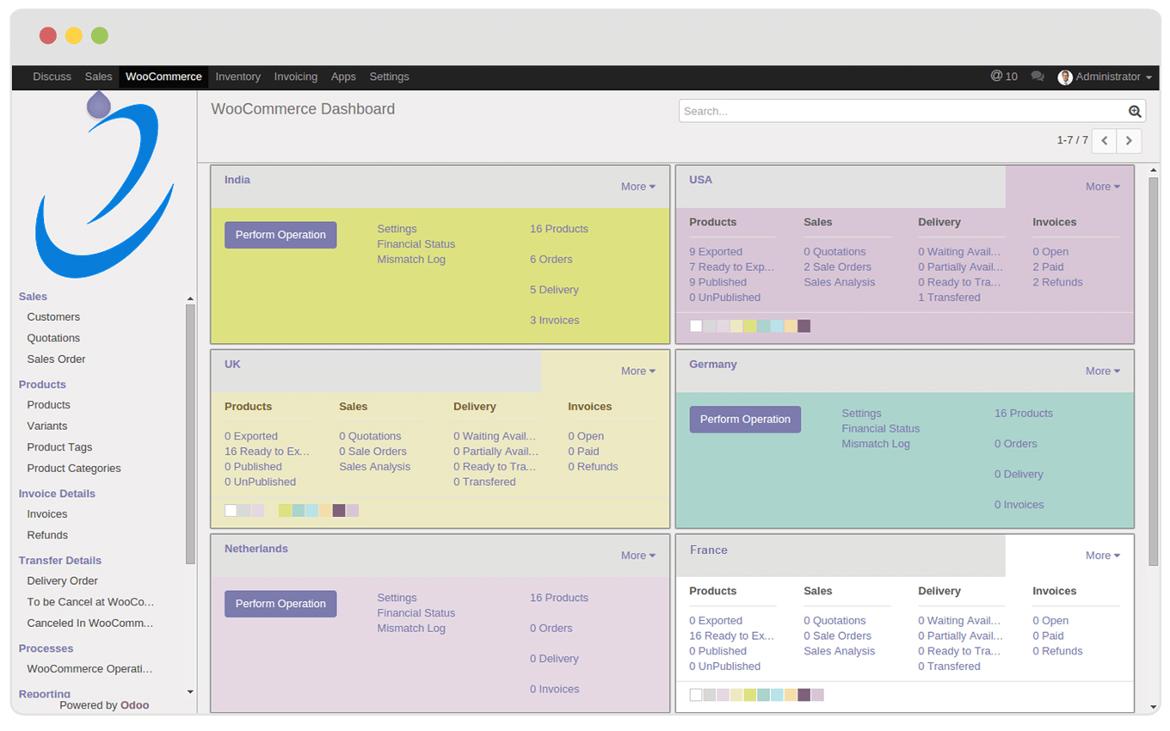The height and width of the screenshot is (731, 1170).
Task: Click the dashboard Search input field
Action: pos(900,112)
